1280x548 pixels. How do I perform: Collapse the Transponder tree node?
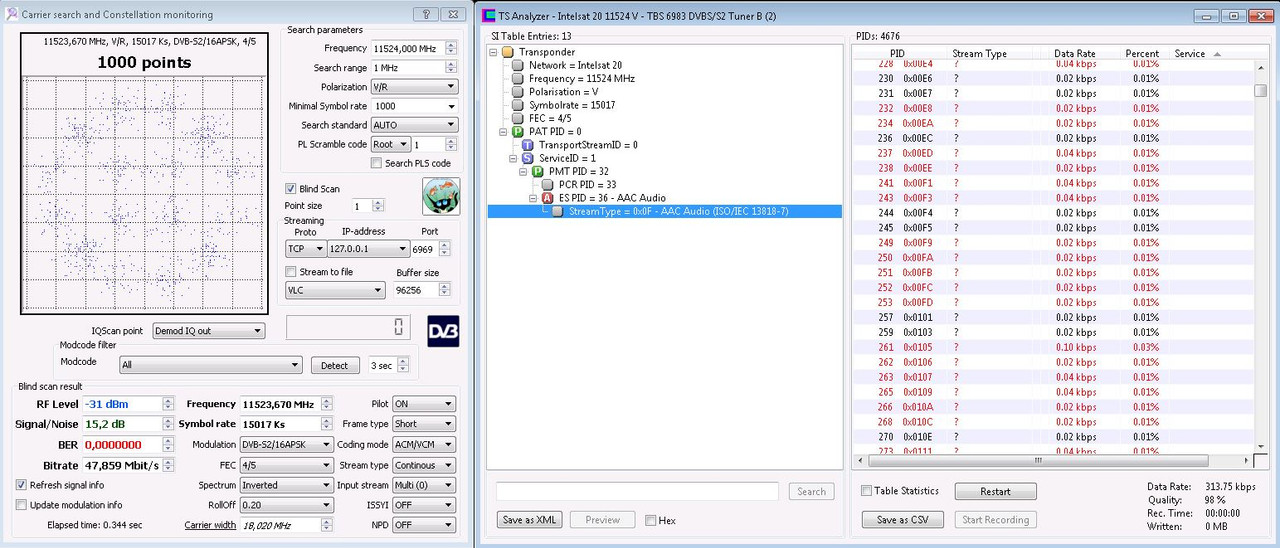495,52
